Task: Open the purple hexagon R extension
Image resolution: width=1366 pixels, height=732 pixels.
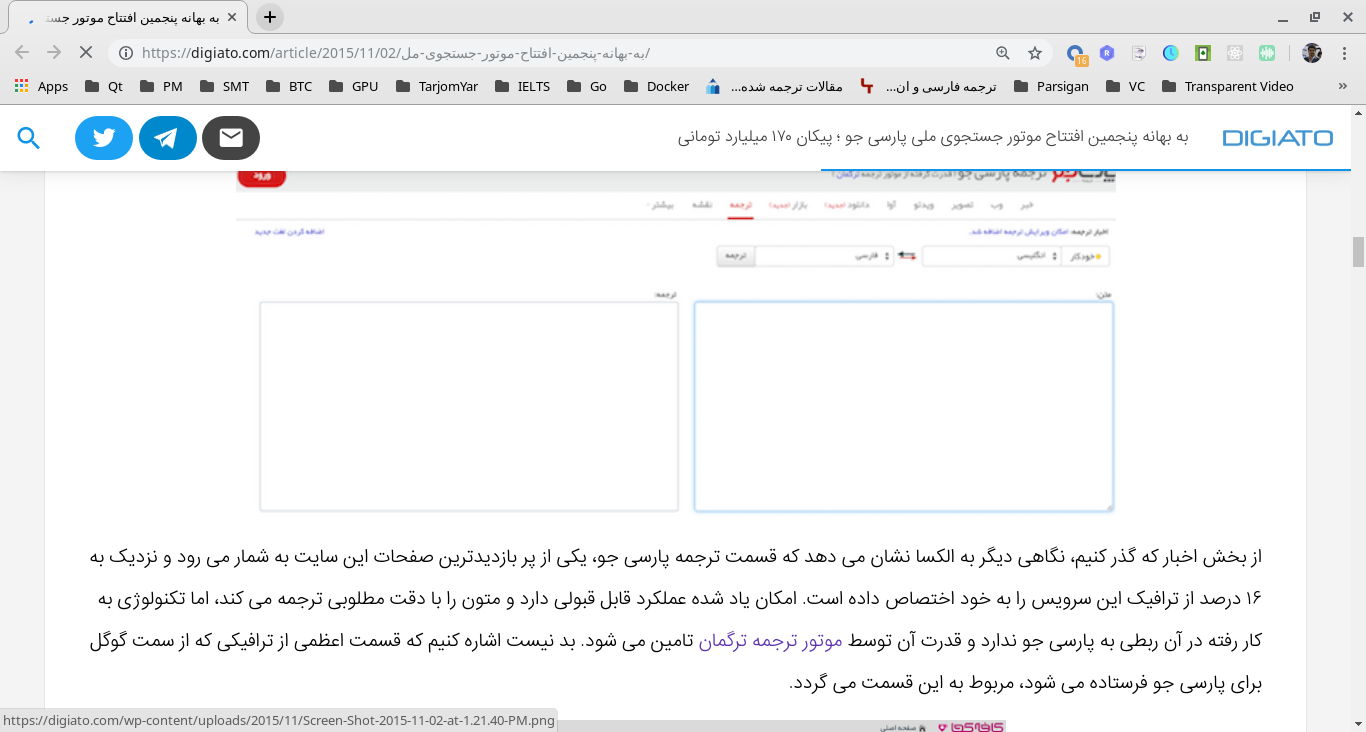Action: tap(1107, 53)
